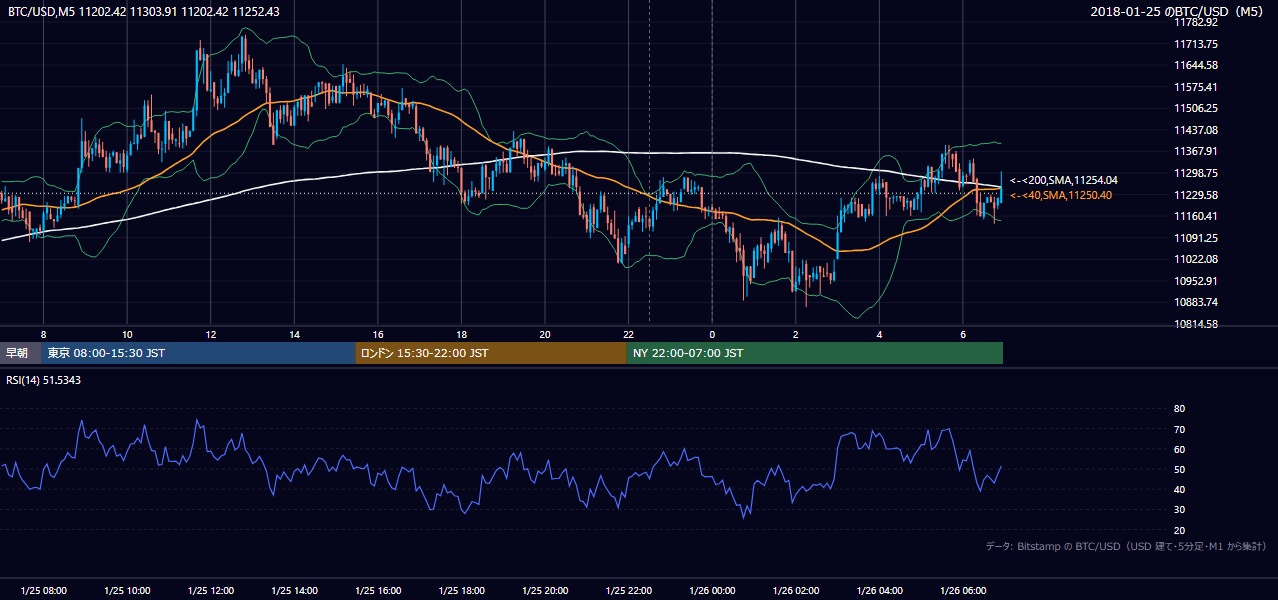Viewport: 1278px width, 600px height.
Task: Click price axis value 10883.74
Action: pos(1196,302)
